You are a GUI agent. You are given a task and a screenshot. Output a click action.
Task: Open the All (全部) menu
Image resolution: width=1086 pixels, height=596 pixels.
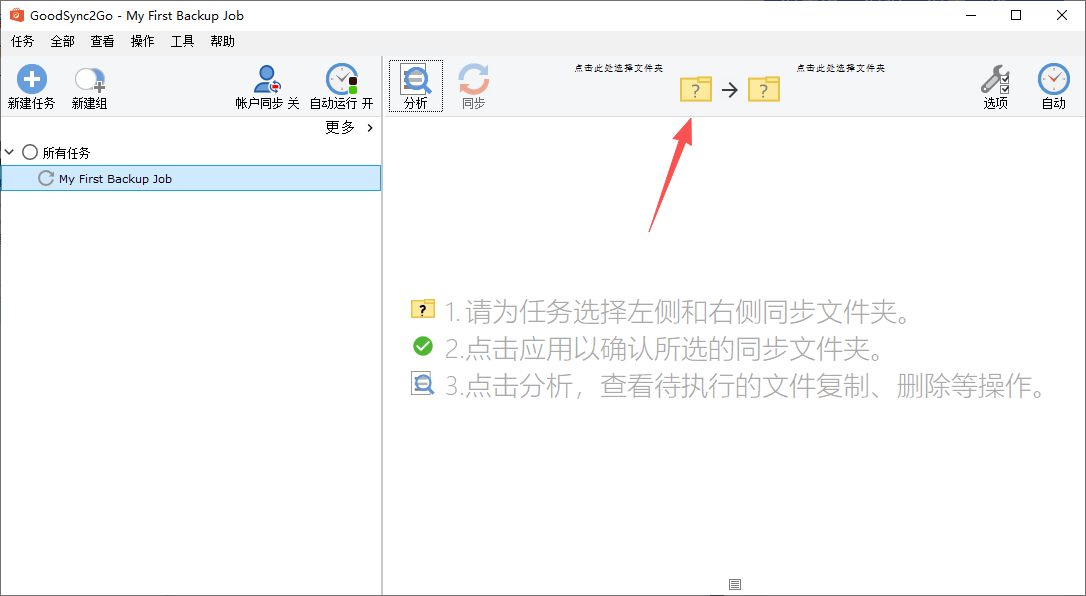coord(62,42)
